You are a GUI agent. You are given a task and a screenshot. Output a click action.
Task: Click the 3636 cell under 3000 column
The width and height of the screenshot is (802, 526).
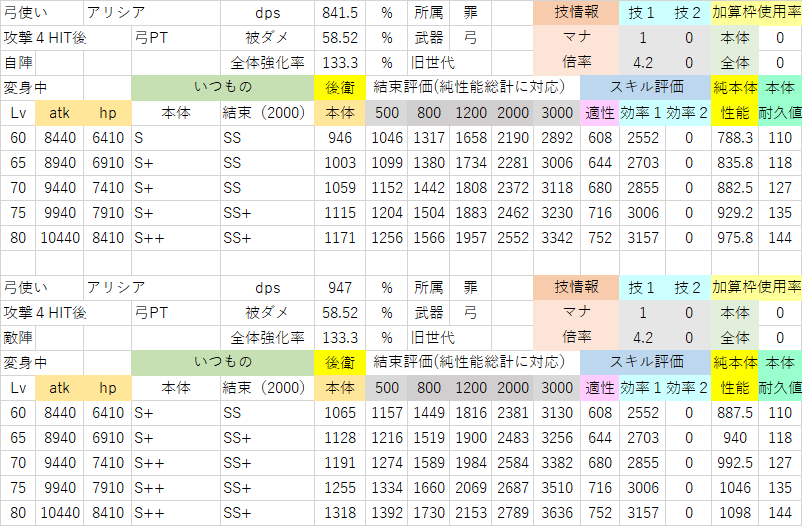(556, 513)
